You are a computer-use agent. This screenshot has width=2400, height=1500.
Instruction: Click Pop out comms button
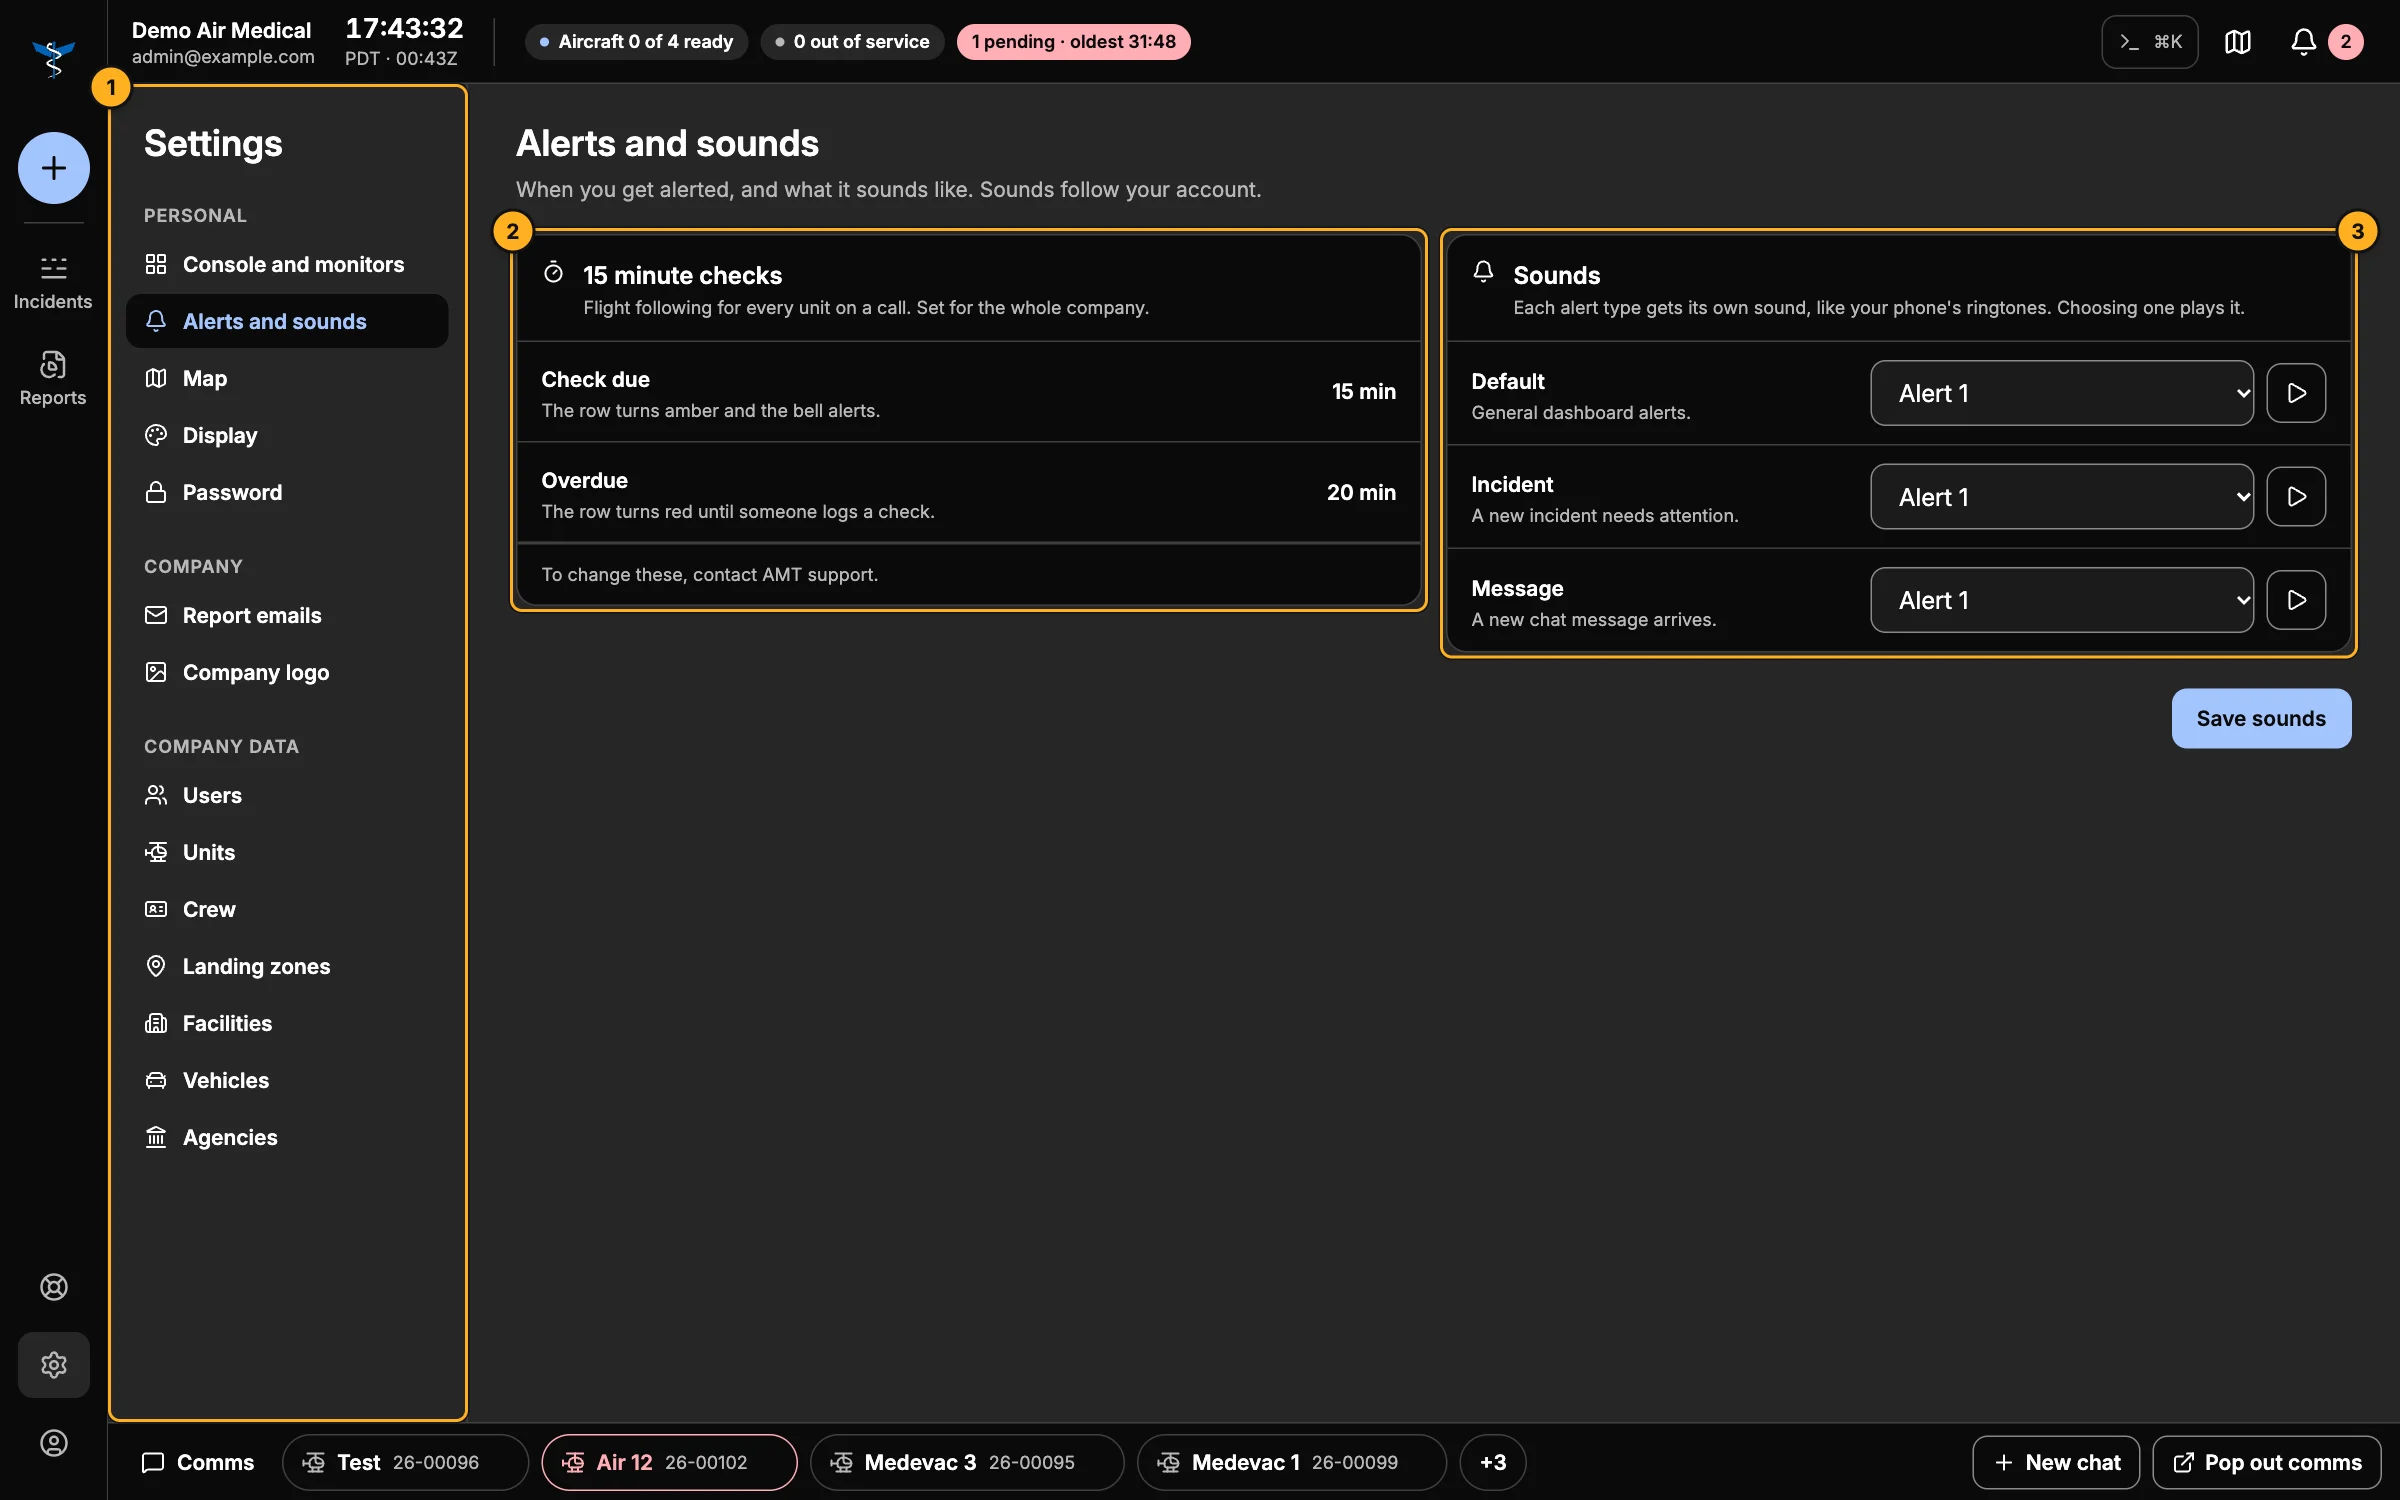tap(2267, 1462)
